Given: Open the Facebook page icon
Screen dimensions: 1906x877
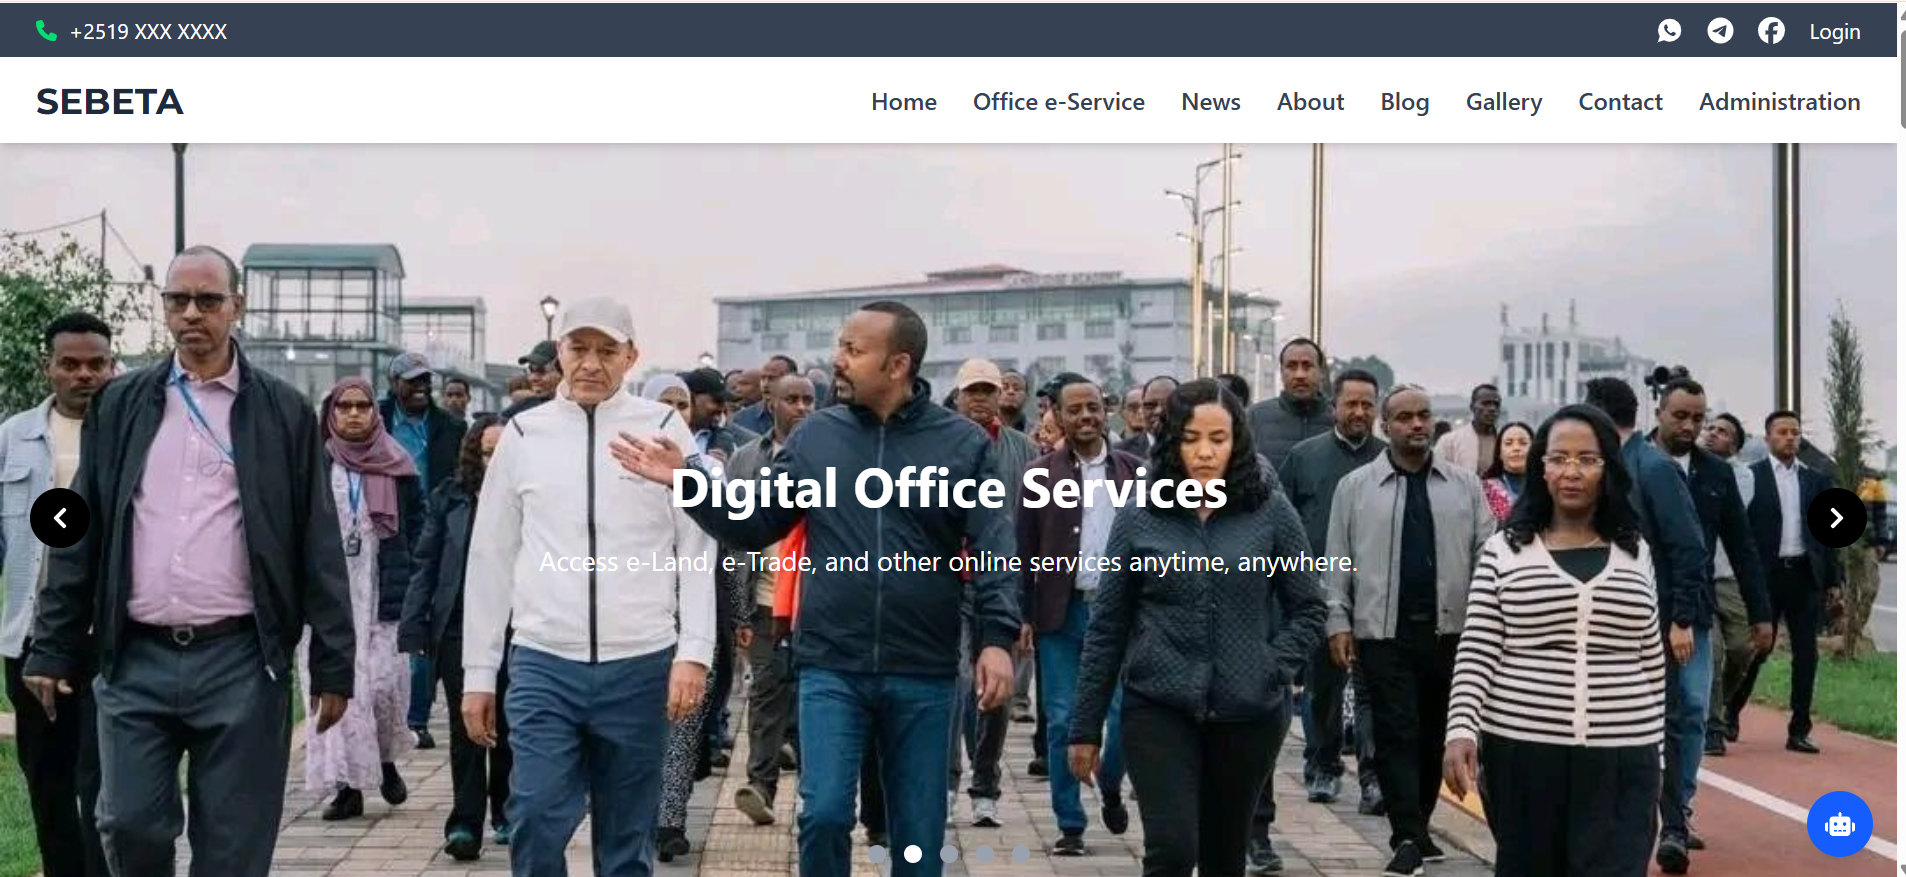Looking at the screenshot, I should [x=1771, y=31].
